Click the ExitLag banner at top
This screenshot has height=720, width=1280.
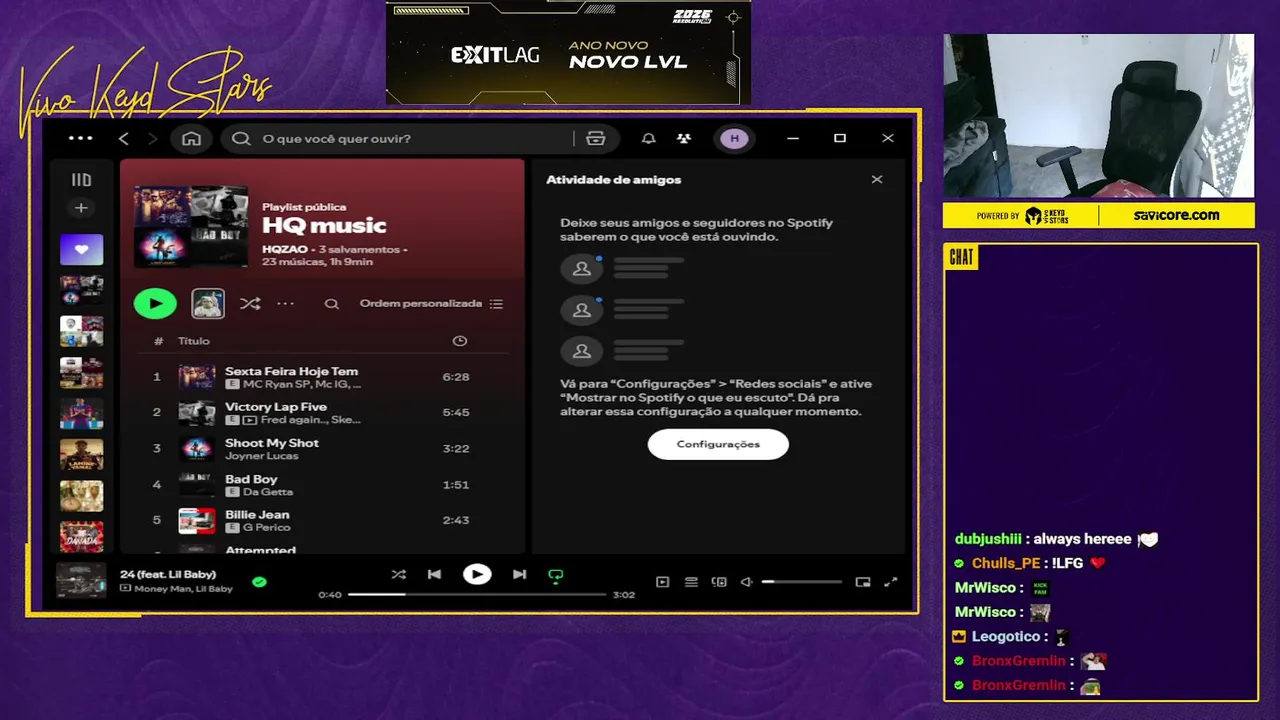point(568,52)
